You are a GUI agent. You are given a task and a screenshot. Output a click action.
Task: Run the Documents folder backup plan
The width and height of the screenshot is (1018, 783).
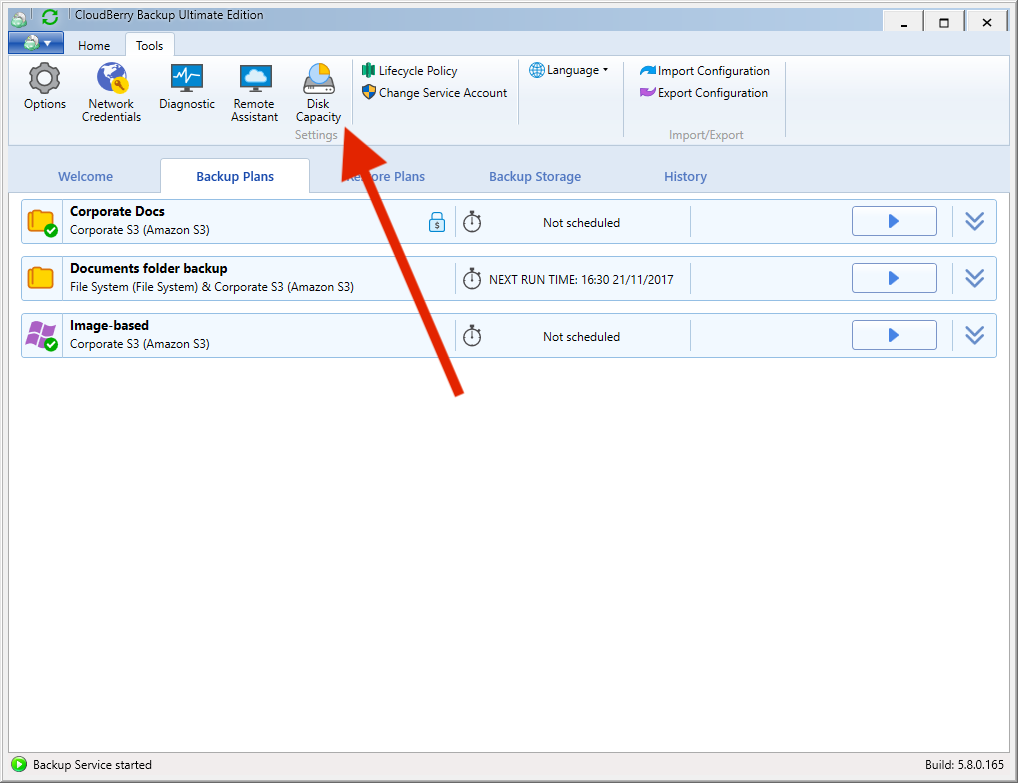894,278
